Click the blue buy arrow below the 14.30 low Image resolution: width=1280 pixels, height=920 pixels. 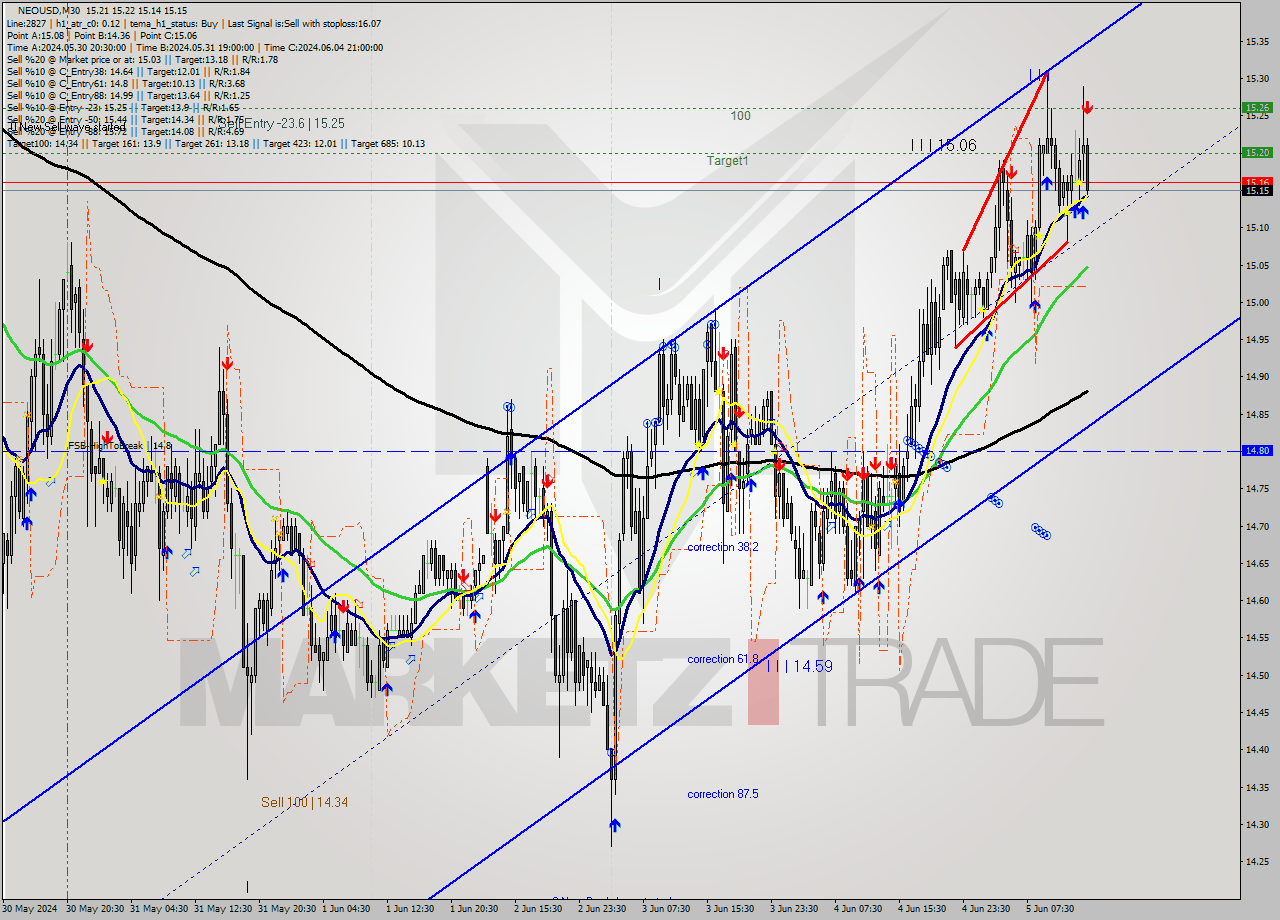[614, 825]
